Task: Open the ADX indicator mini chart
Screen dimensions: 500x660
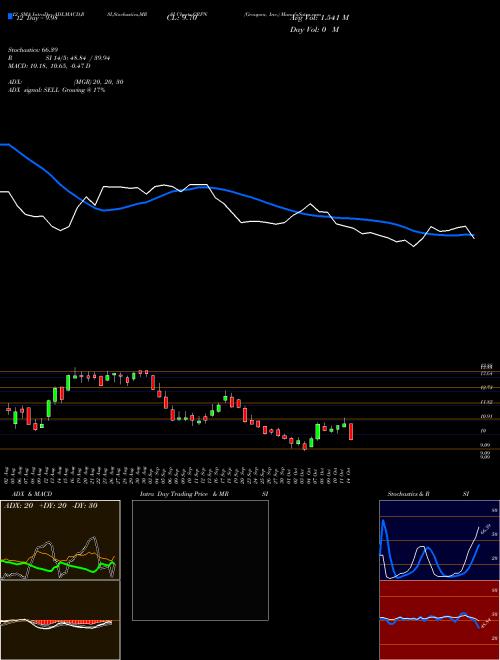Action: [60, 540]
